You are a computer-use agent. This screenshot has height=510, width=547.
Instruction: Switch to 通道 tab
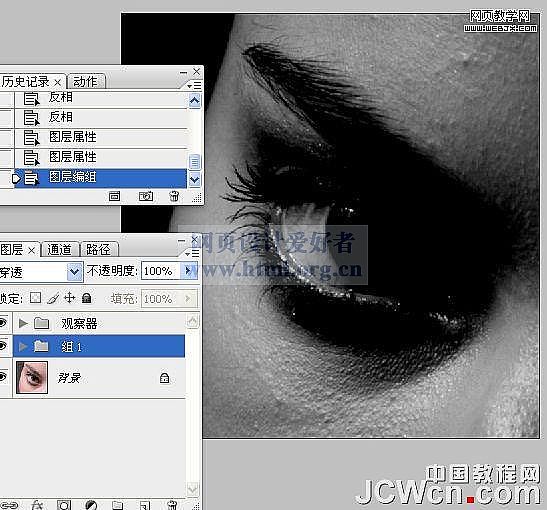click(59, 250)
